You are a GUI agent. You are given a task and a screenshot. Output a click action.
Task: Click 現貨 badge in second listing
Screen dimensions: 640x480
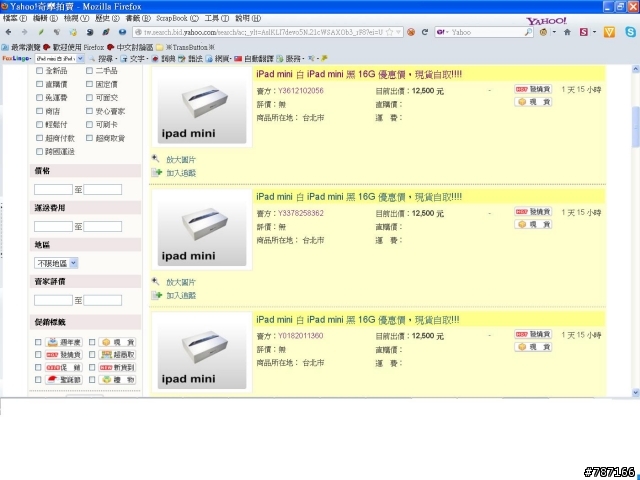[533, 224]
